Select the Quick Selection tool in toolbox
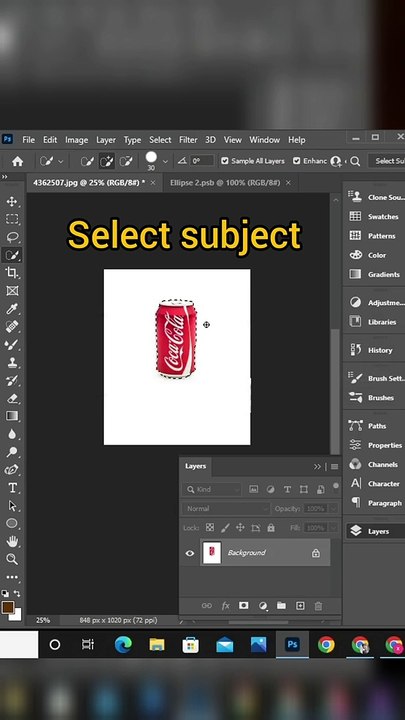The height and width of the screenshot is (720, 405). pos(12,255)
